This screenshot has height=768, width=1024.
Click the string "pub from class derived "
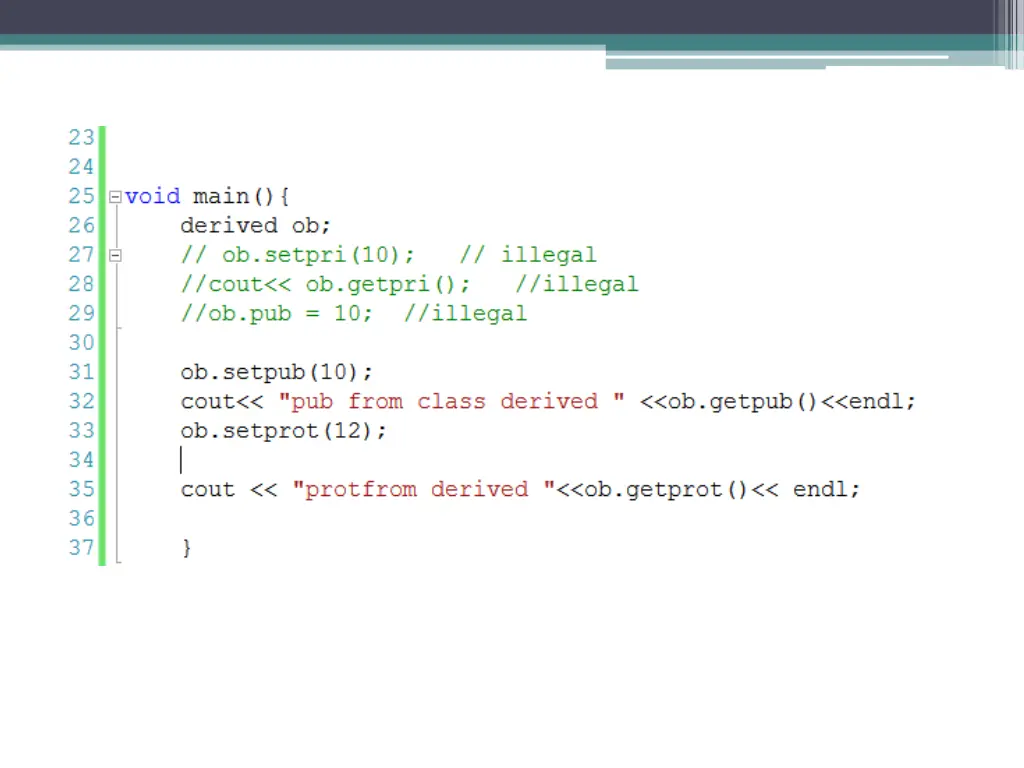pos(452,402)
